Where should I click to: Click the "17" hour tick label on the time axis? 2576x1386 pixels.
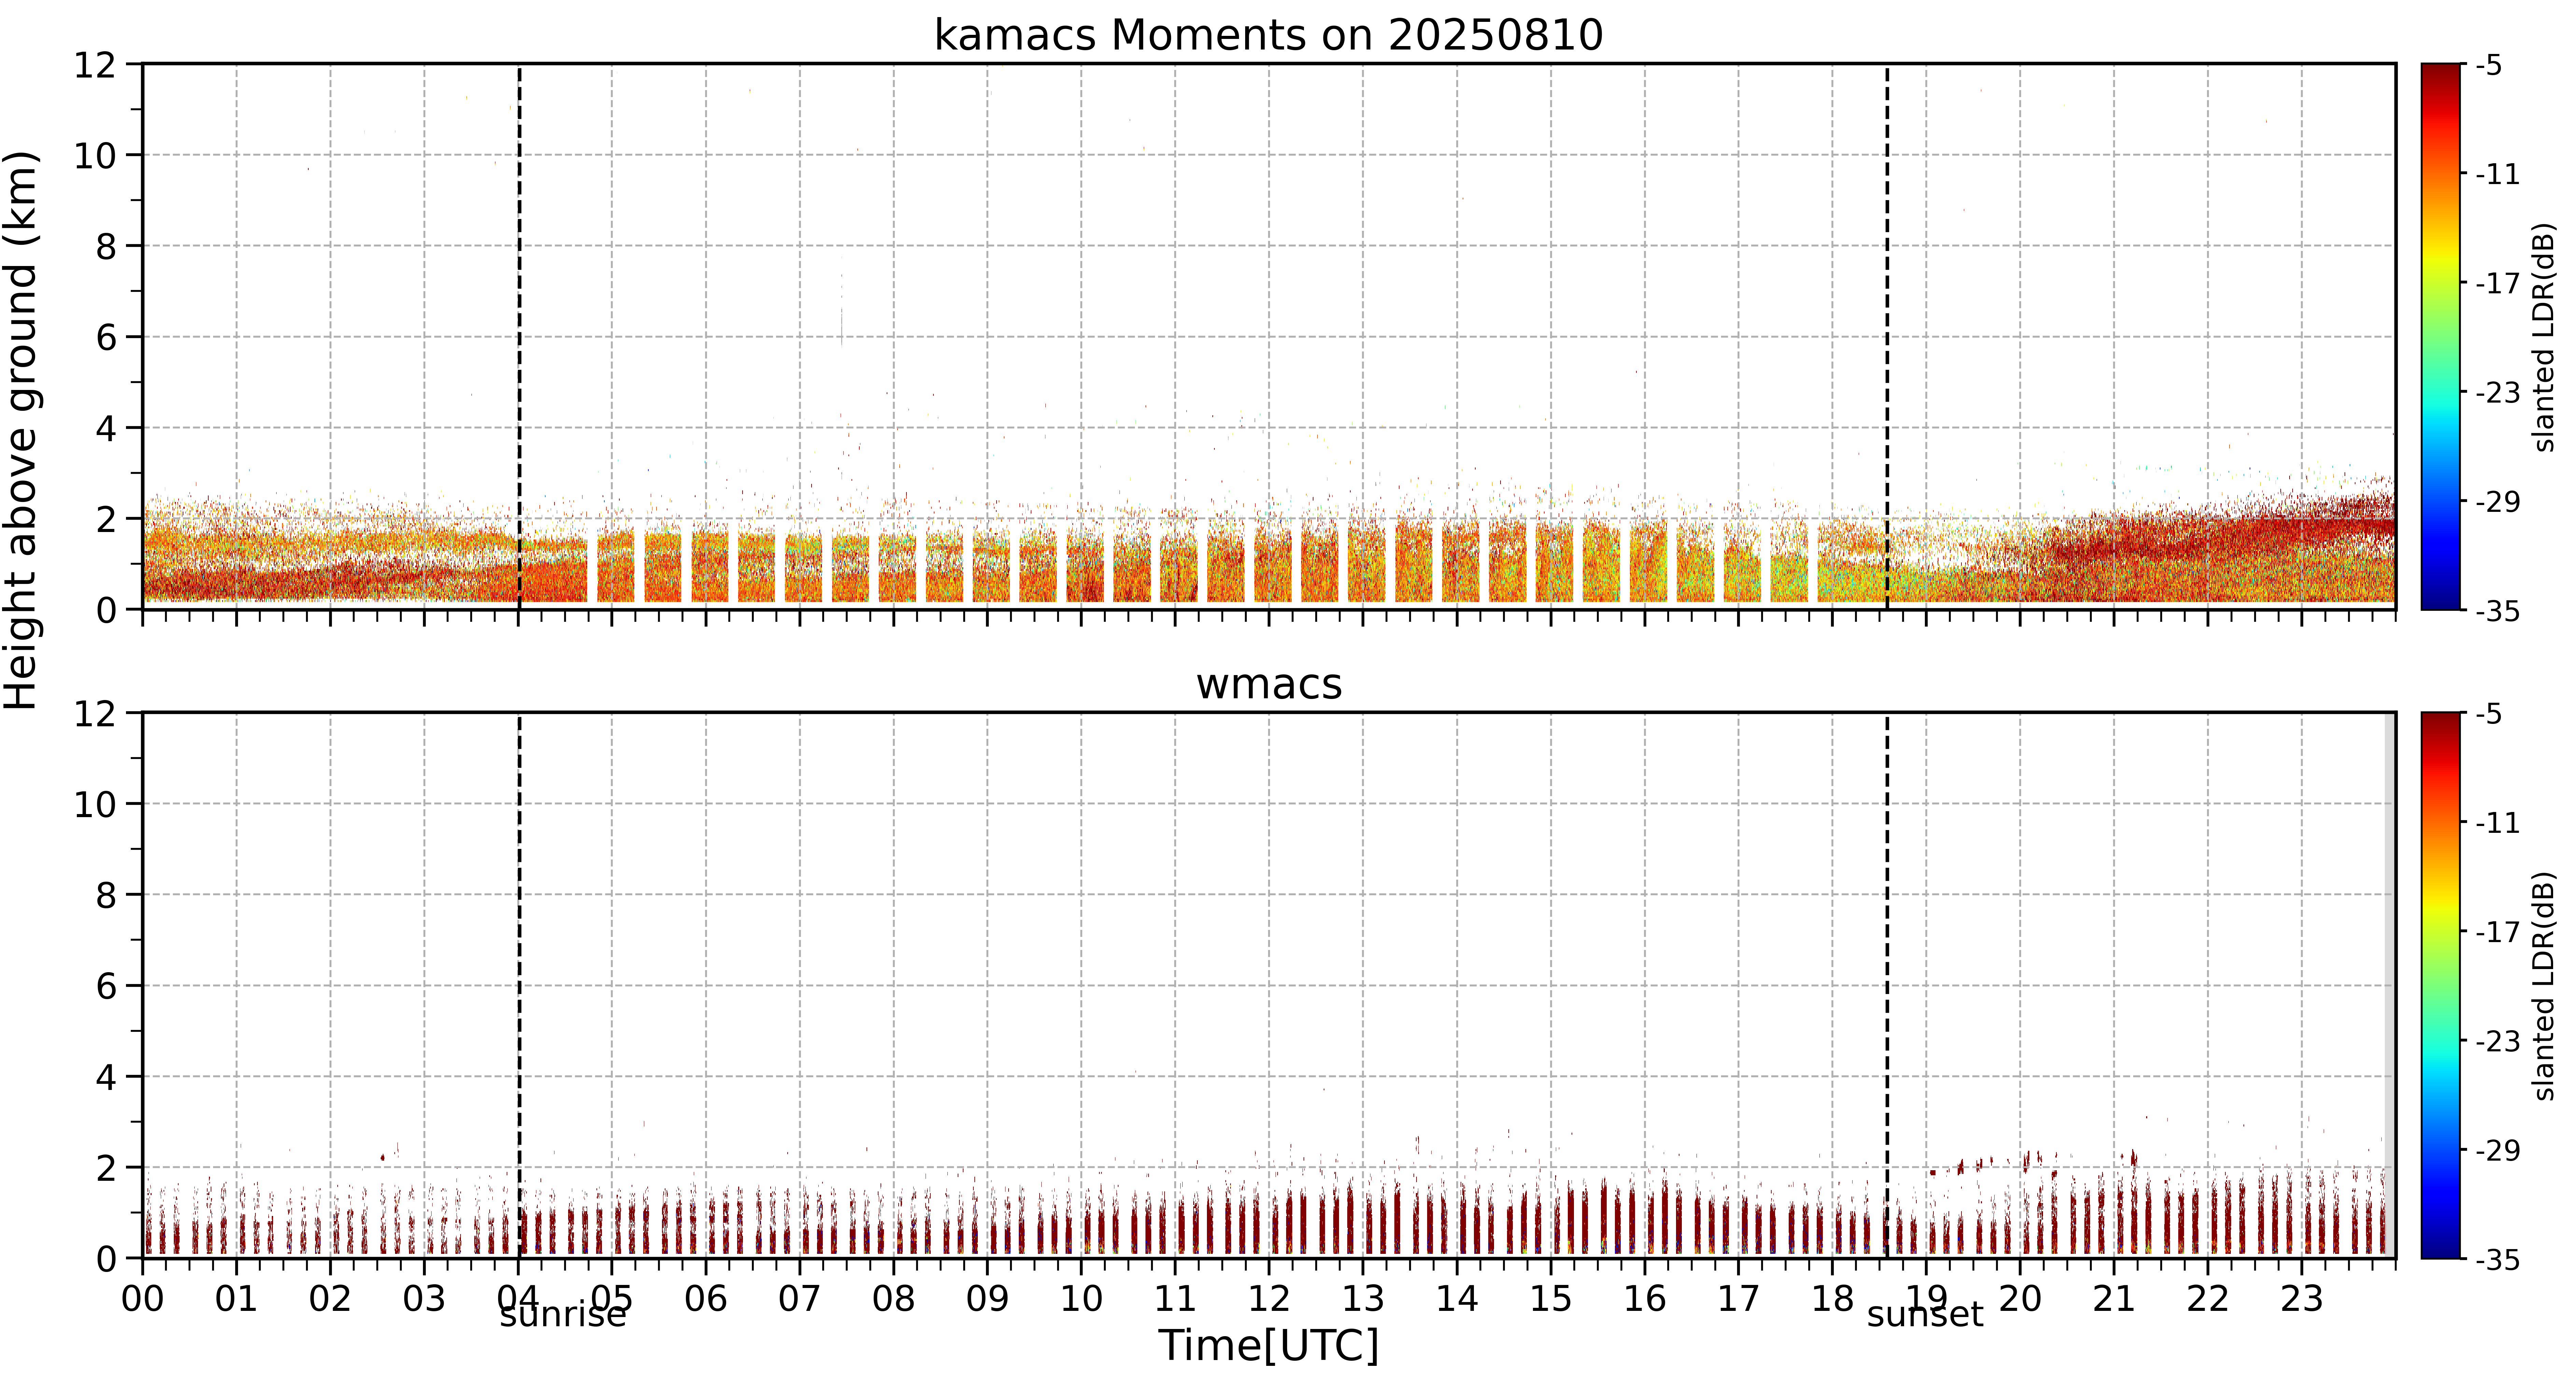pos(1738,1299)
